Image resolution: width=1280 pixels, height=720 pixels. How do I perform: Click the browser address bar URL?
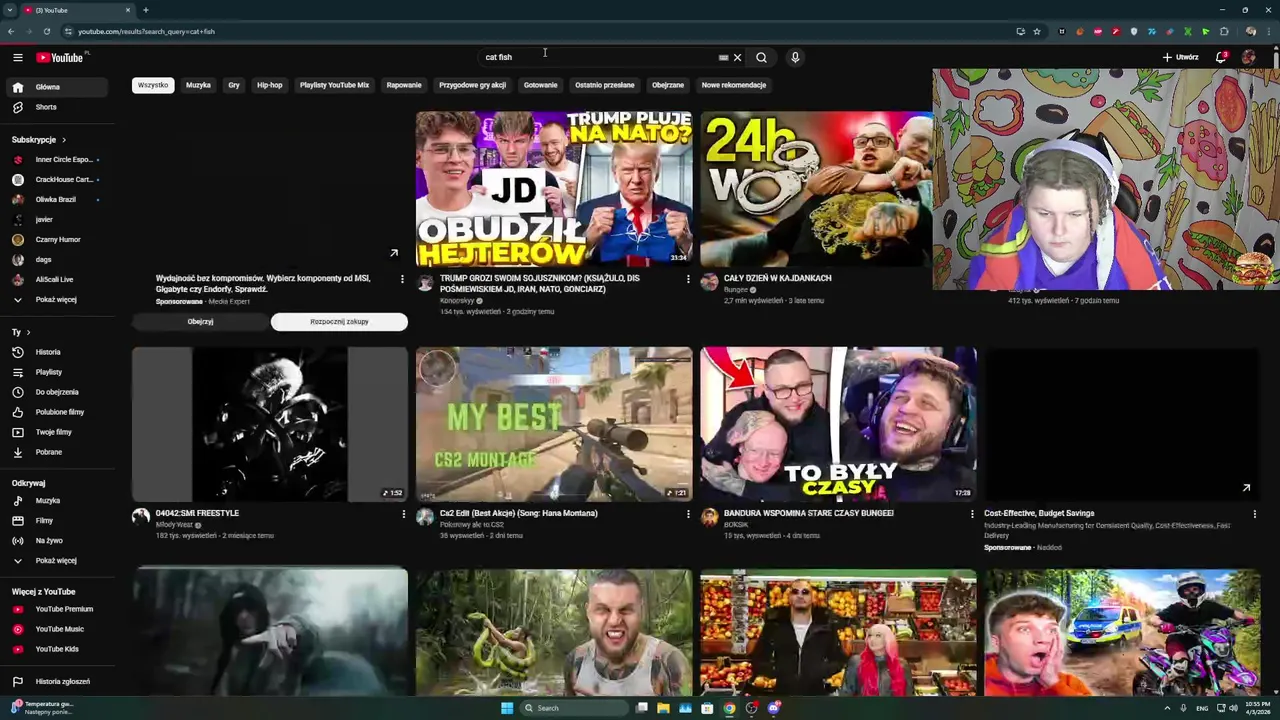coord(146,31)
